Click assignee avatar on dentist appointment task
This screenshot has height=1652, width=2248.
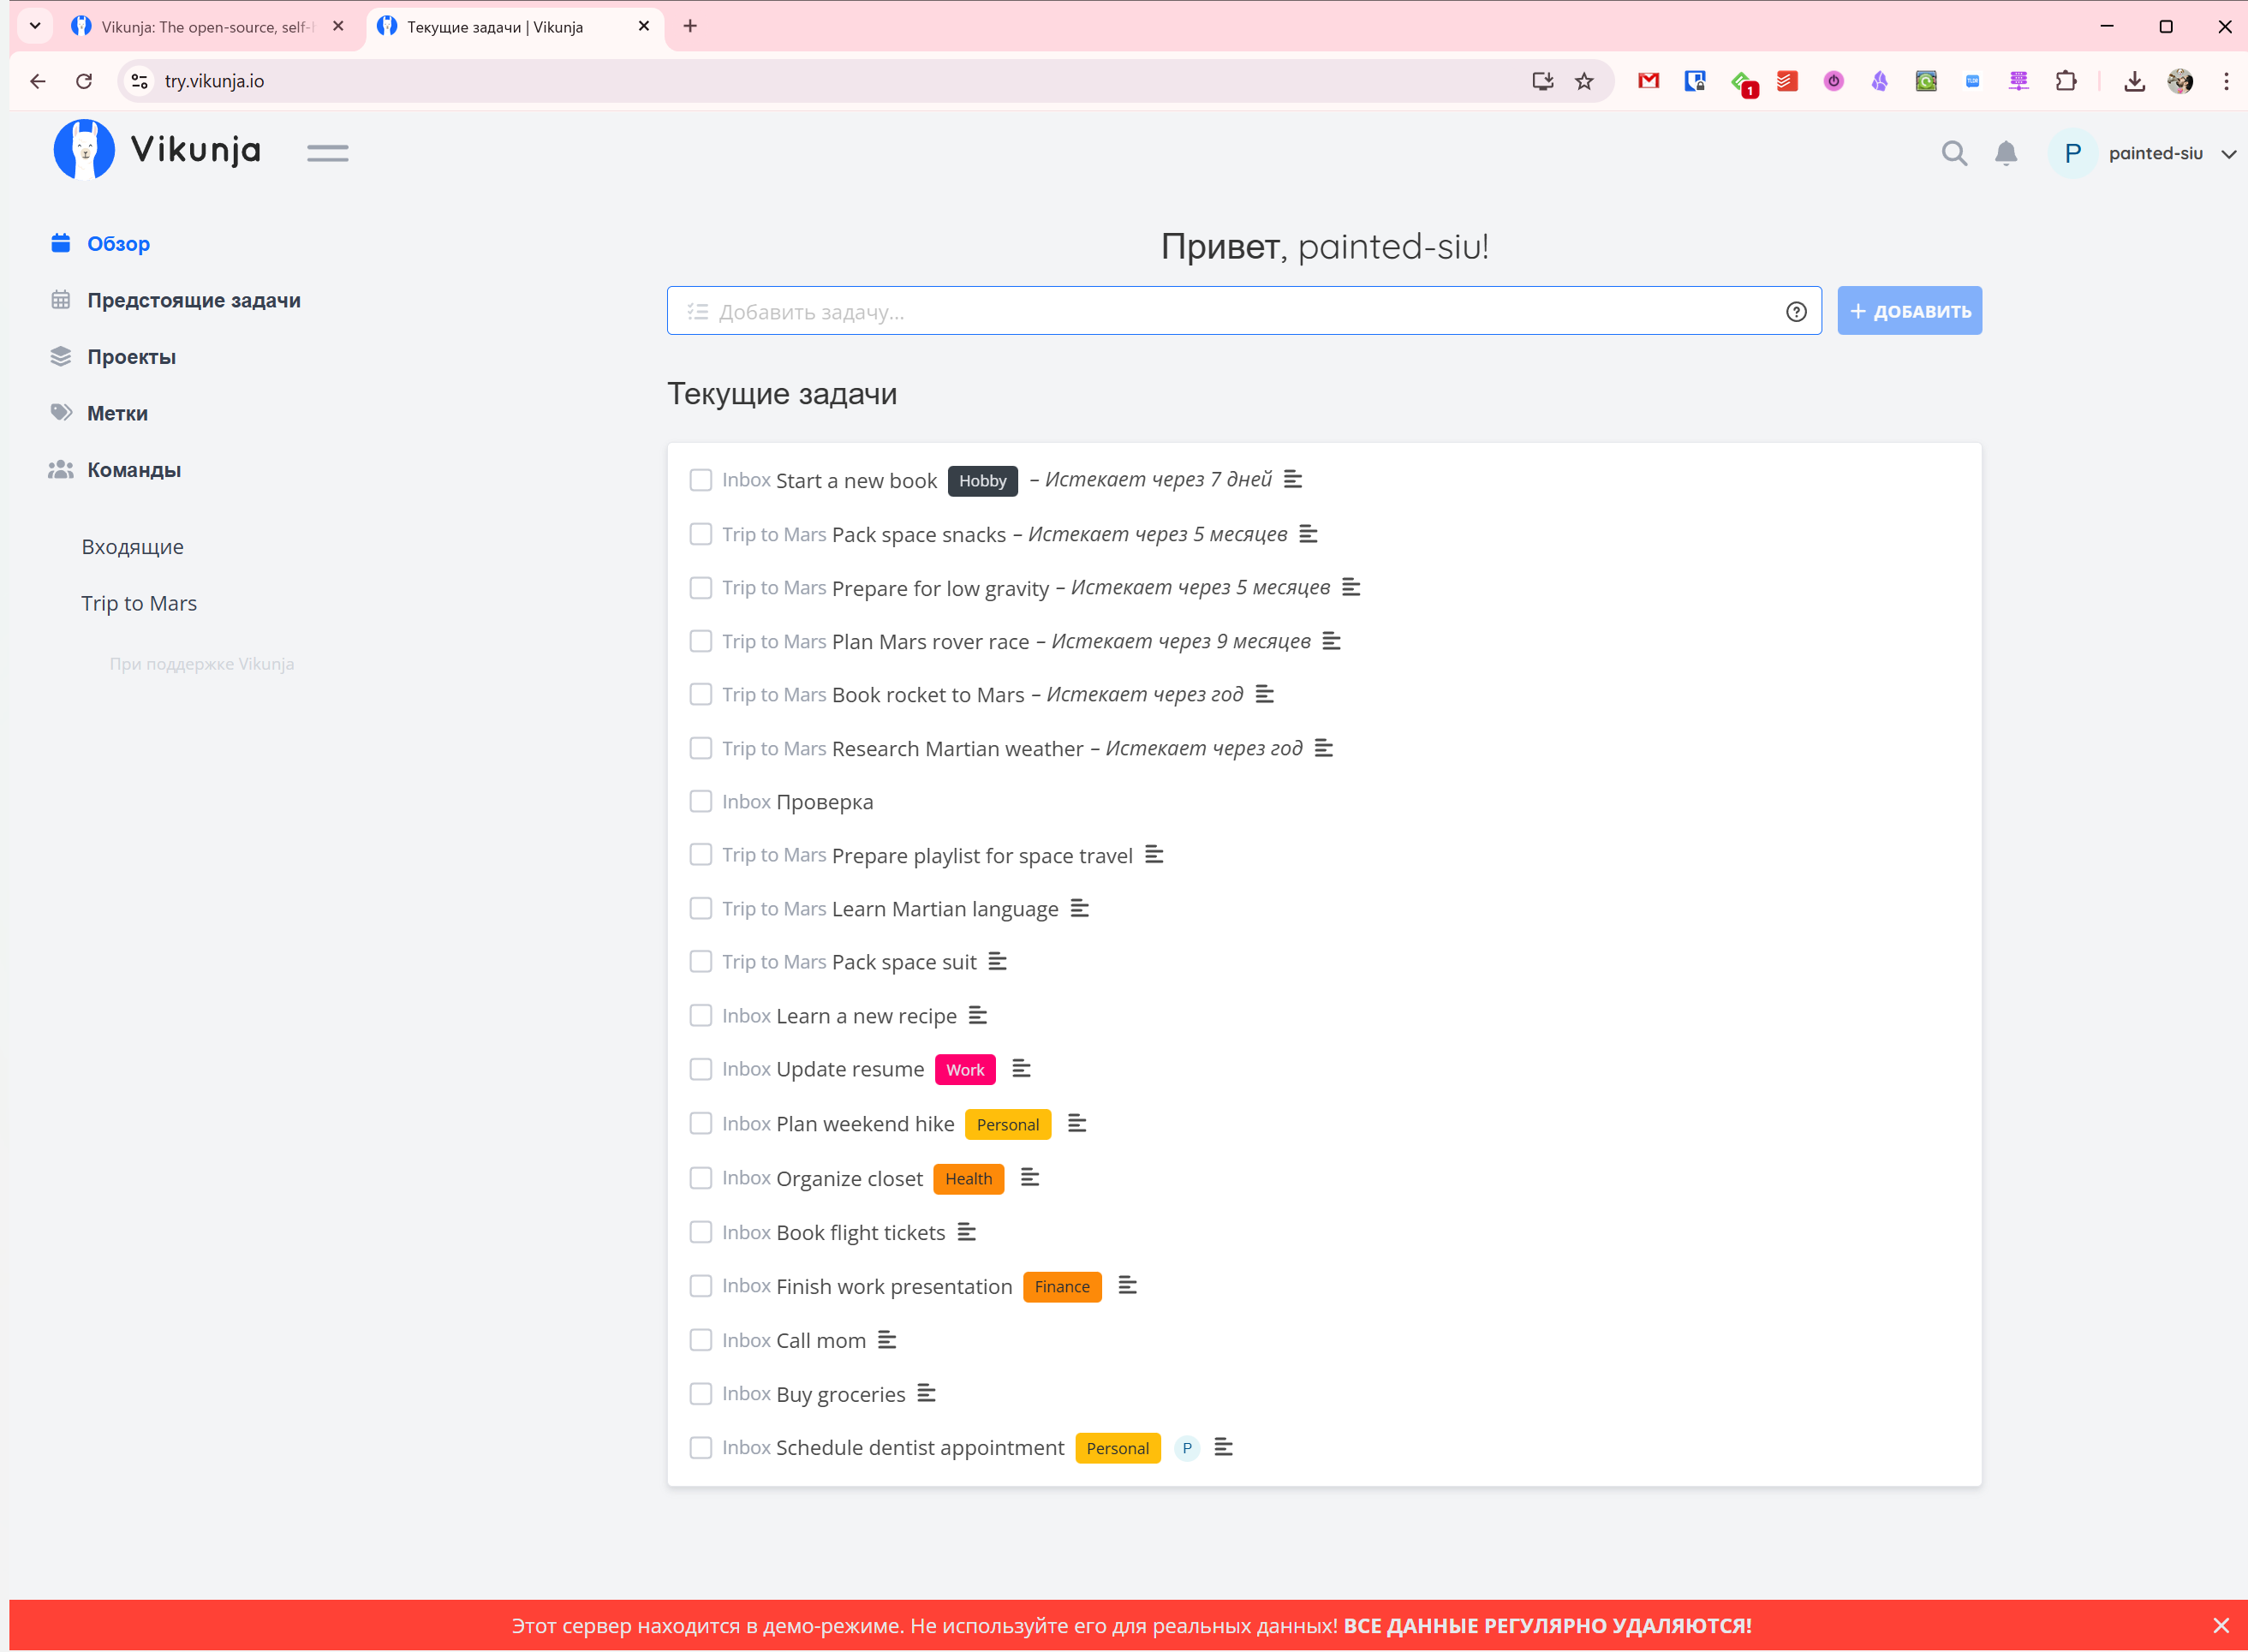click(1186, 1448)
